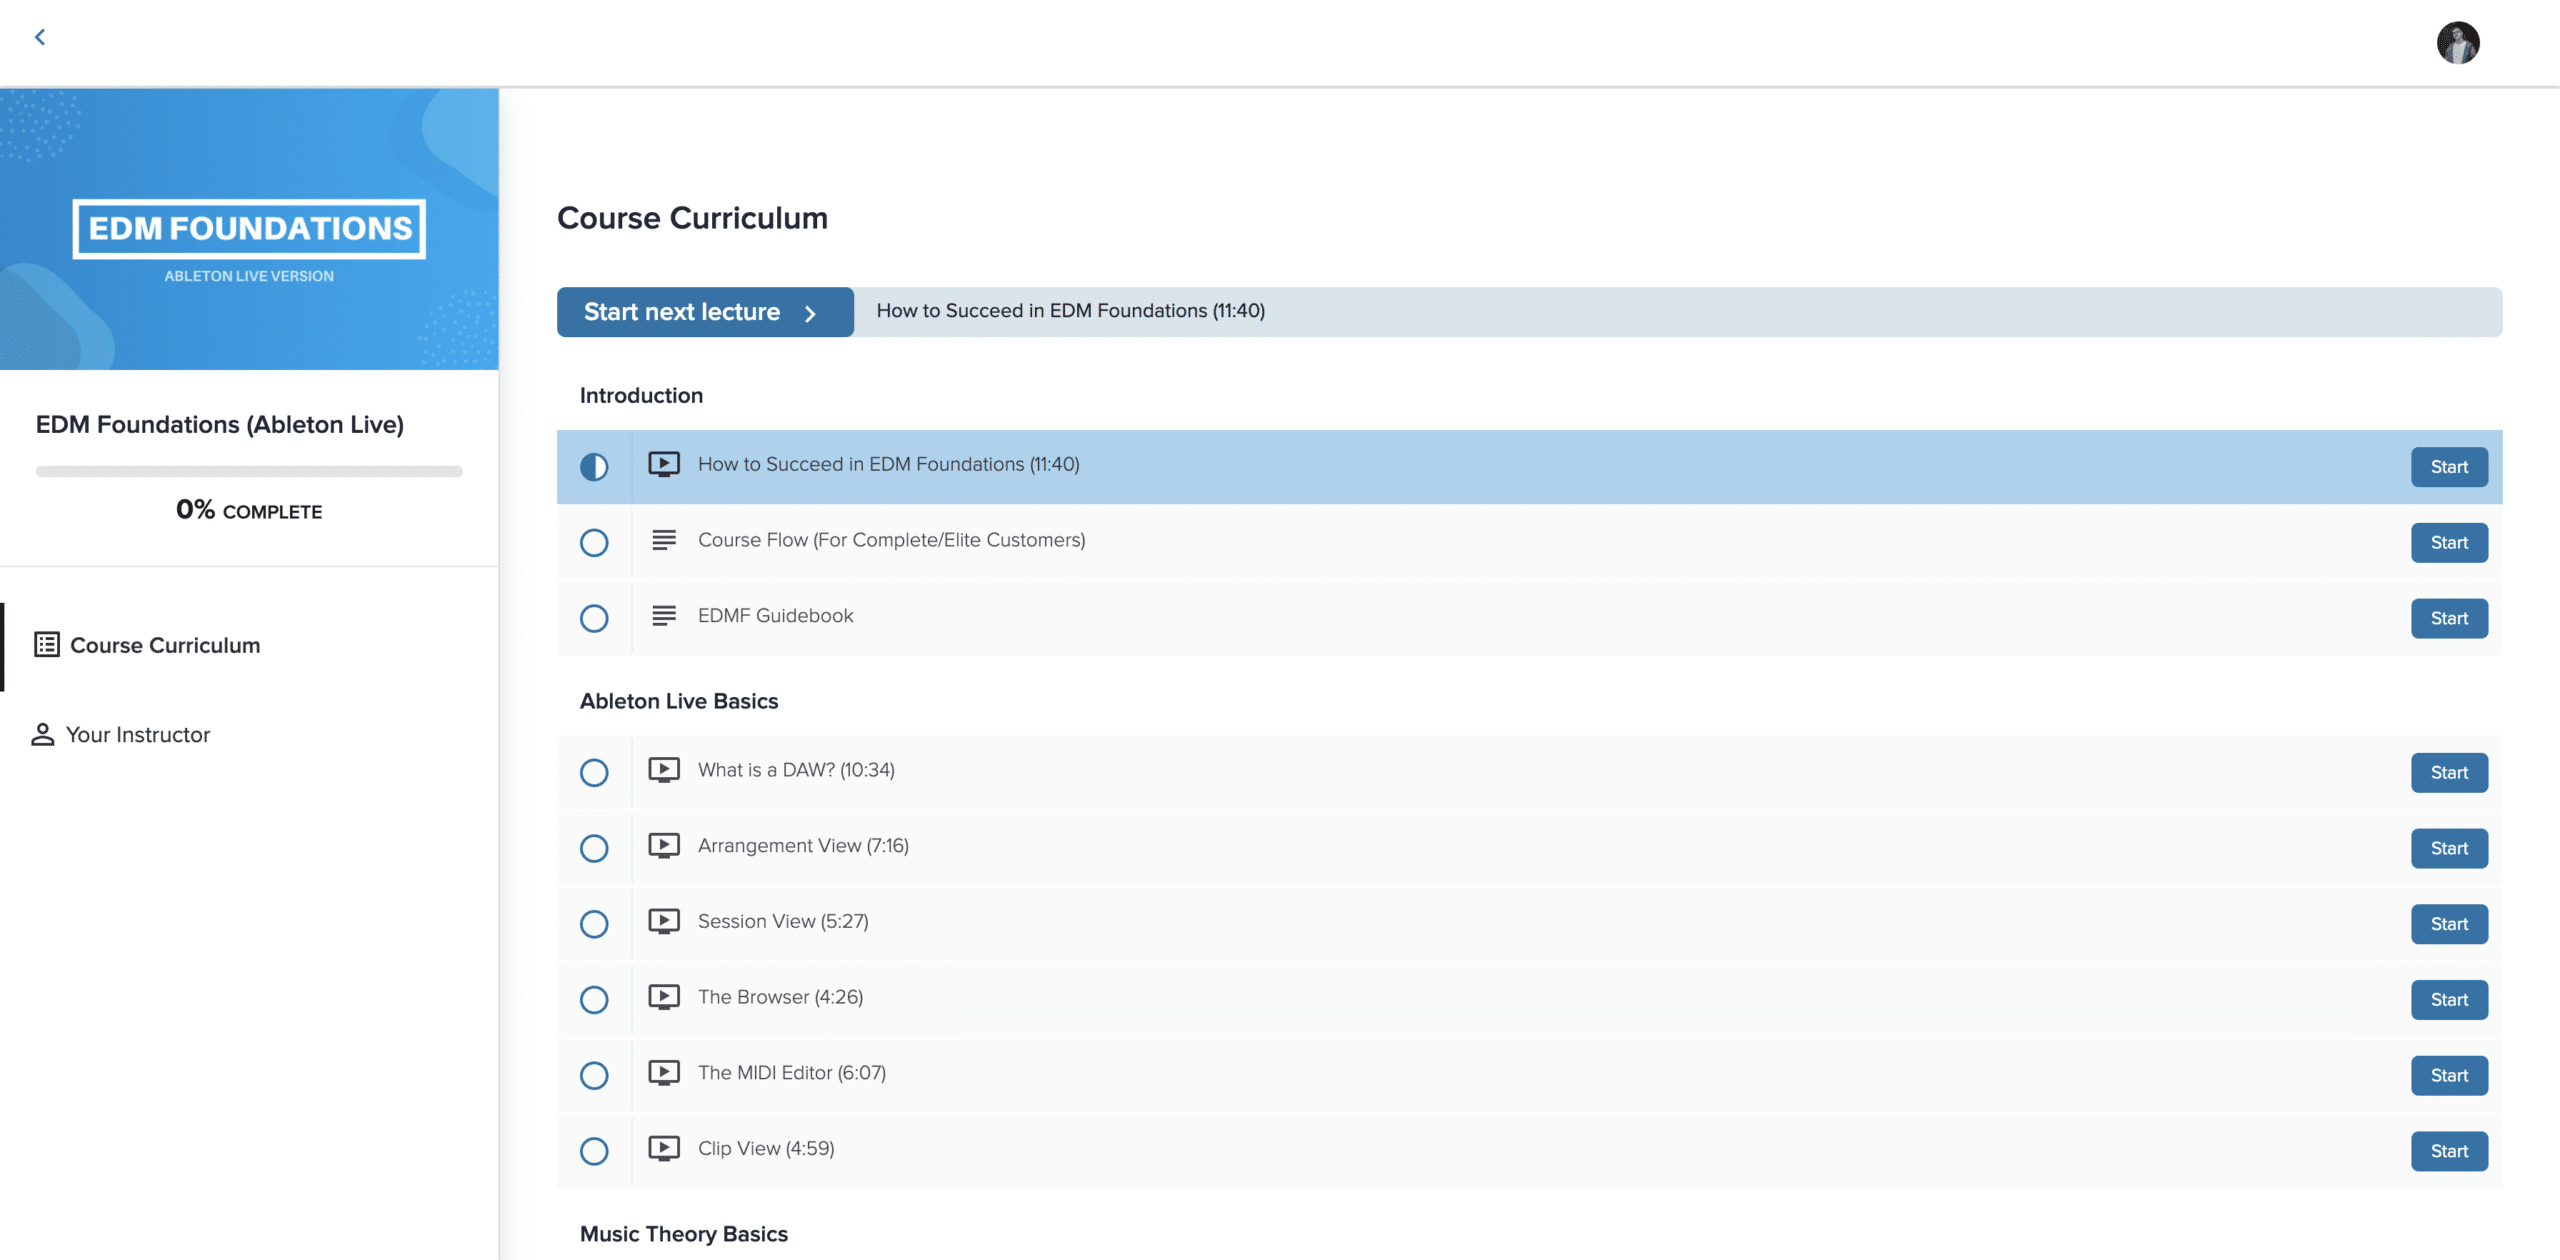Open Clip View (4:59) title
Image resolution: width=2560 pixels, height=1260 pixels.
[x=766, y=1148]
